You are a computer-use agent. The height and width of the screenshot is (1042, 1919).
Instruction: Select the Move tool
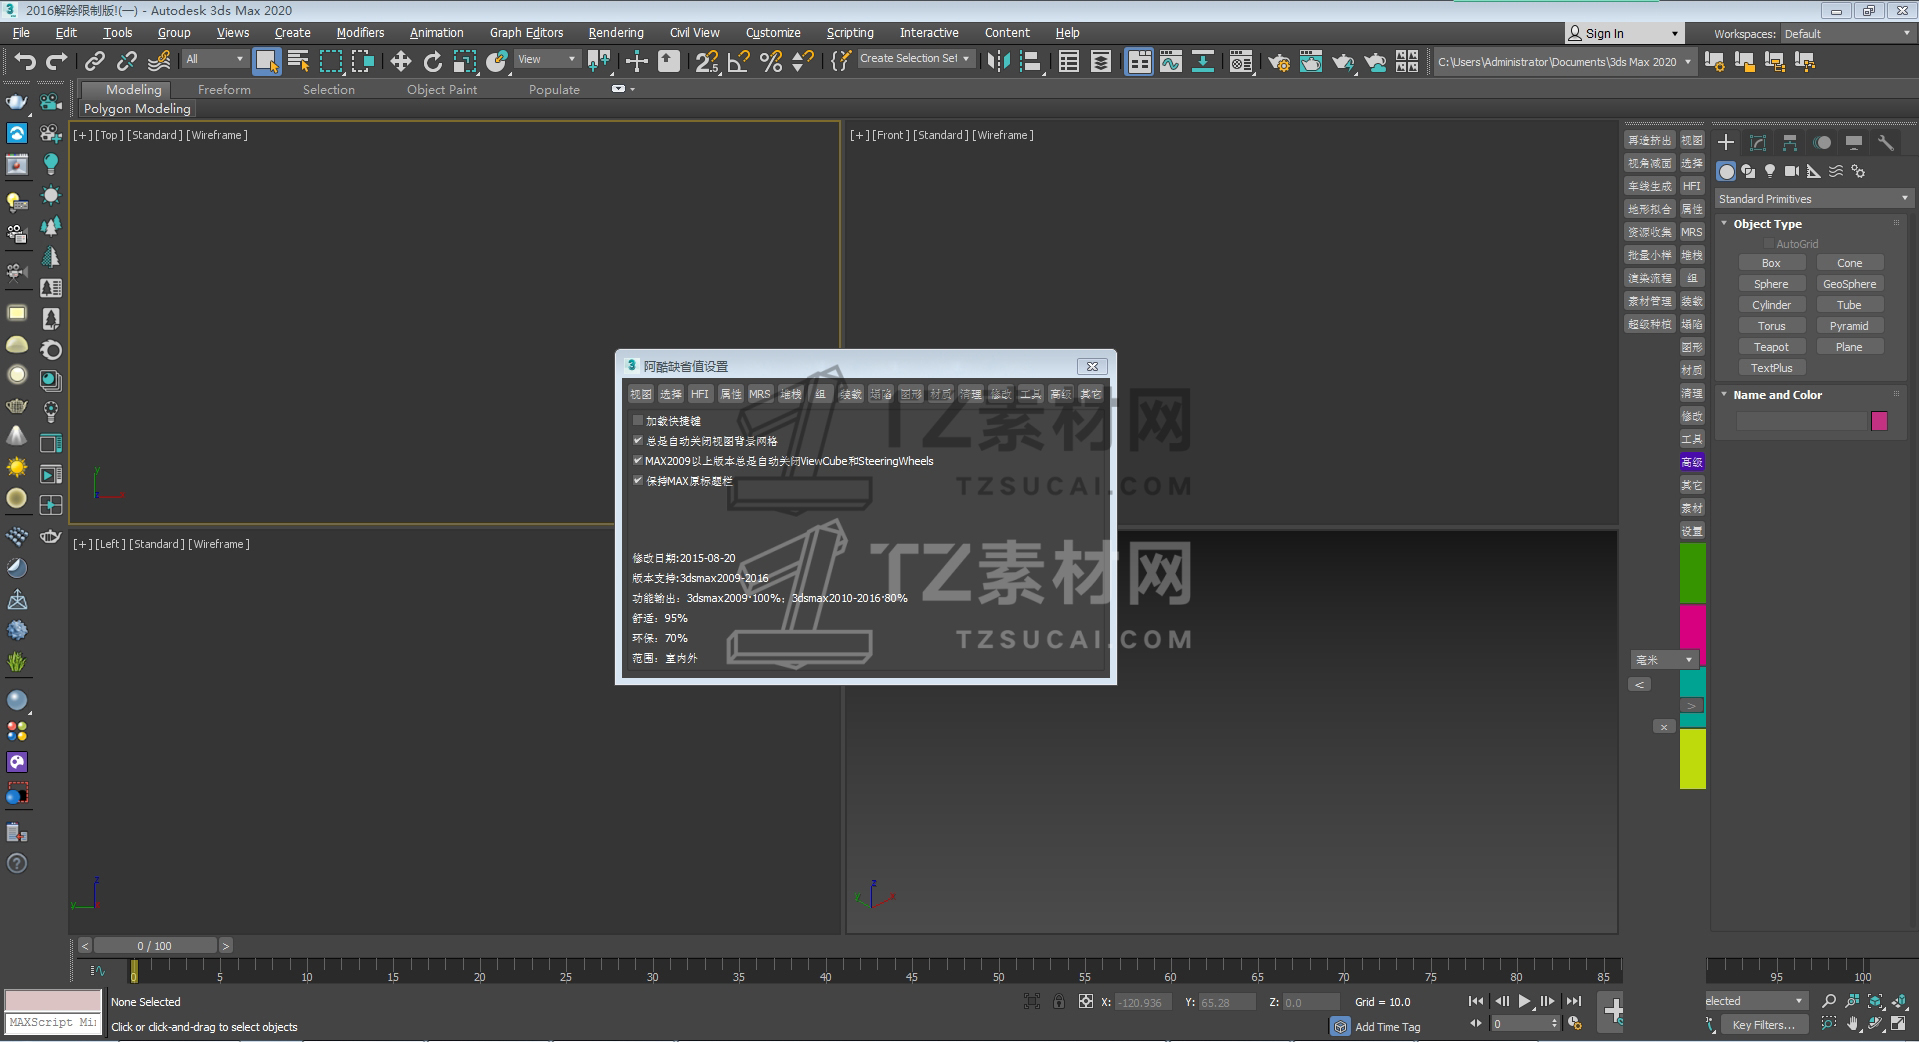[x=400, y=62]
